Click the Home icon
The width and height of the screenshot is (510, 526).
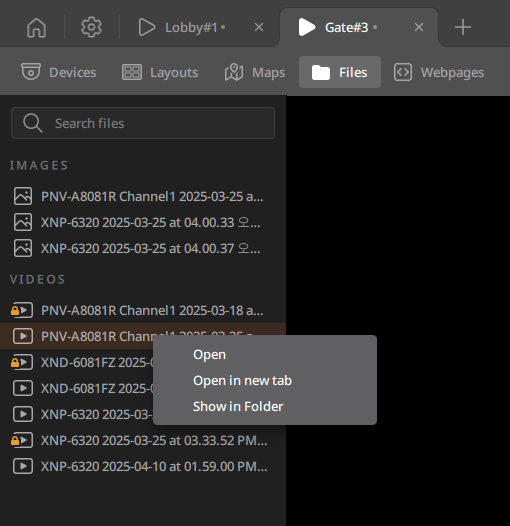[x=36, y=27]
